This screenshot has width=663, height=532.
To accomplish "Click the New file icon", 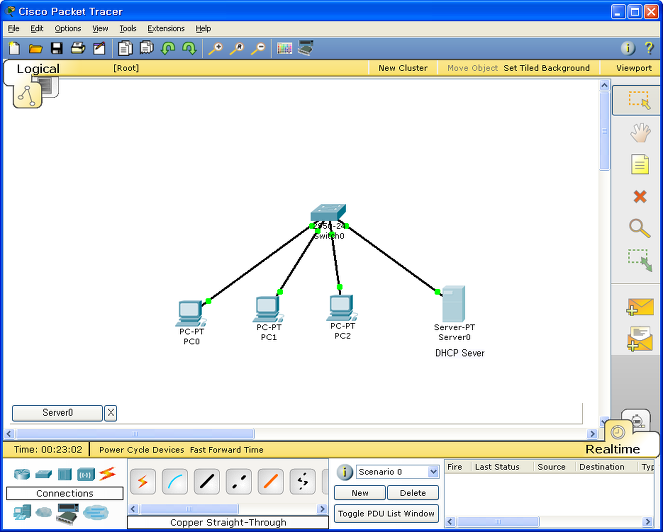I will pyautogui.click(x=14, y=48).
